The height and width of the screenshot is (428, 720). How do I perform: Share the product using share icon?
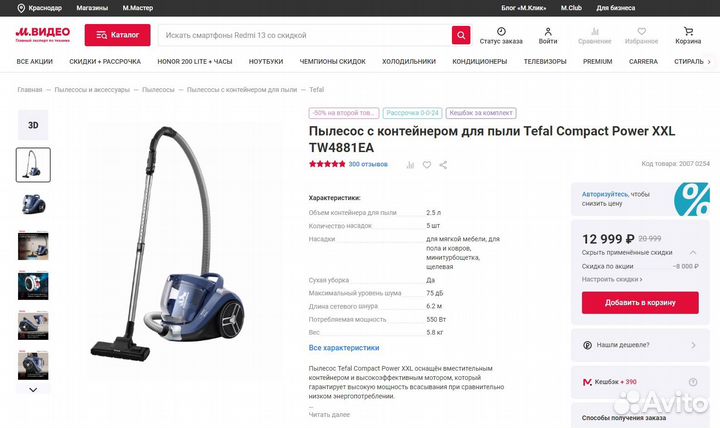pyautogui.click(x=443, y=165)
